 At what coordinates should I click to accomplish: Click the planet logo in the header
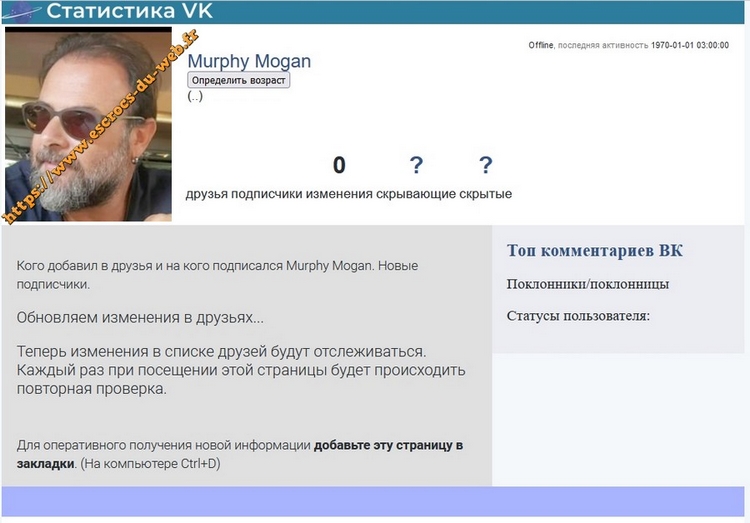[x=22, y=12]
